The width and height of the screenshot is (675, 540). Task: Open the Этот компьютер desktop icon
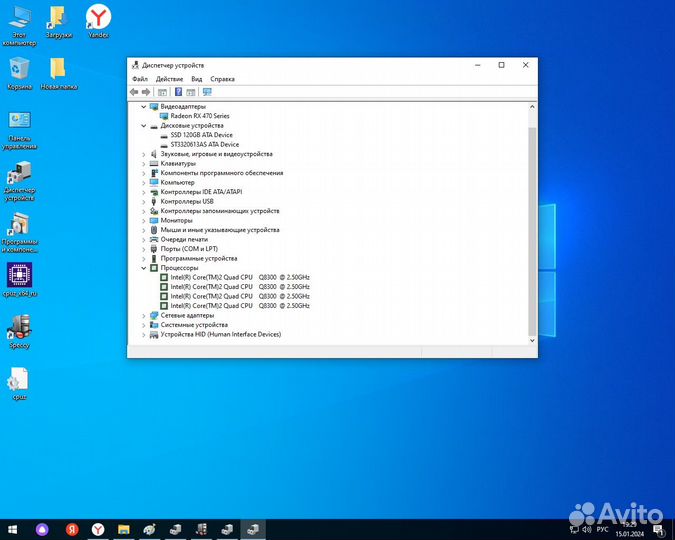coord(19,26)
